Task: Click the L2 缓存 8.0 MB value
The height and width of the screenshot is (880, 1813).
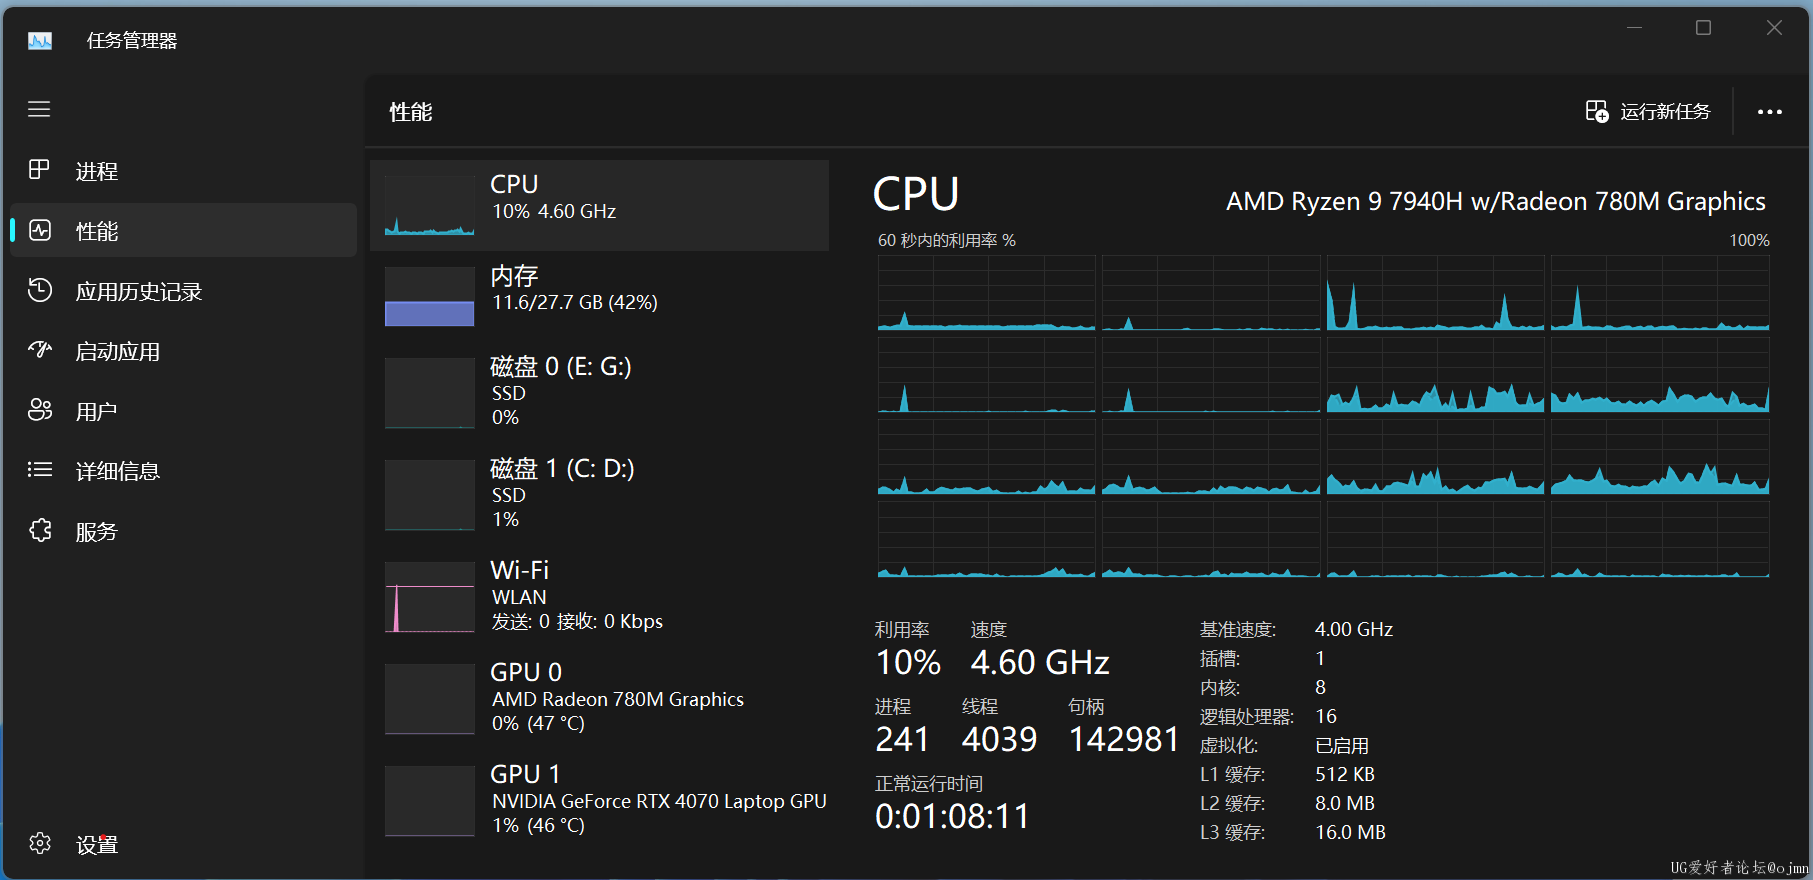Action: point(1345,803)
